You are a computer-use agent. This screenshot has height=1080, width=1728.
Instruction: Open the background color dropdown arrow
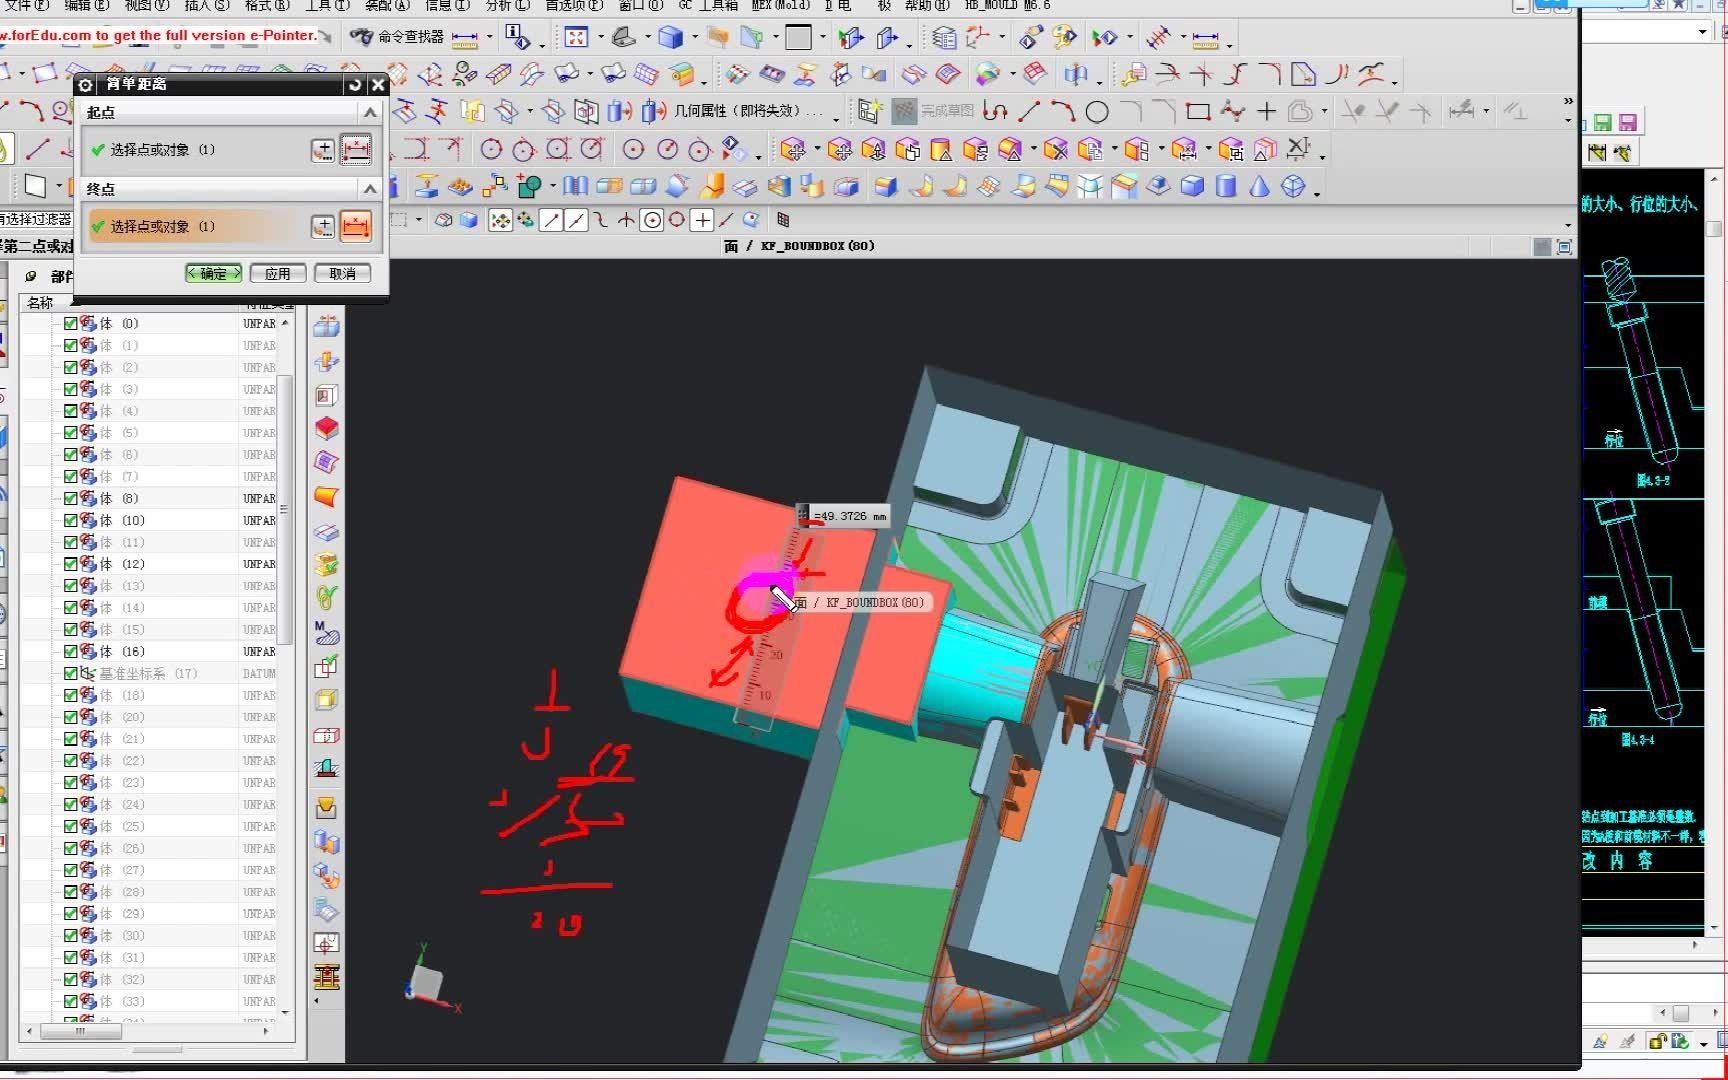coord(823,38)
